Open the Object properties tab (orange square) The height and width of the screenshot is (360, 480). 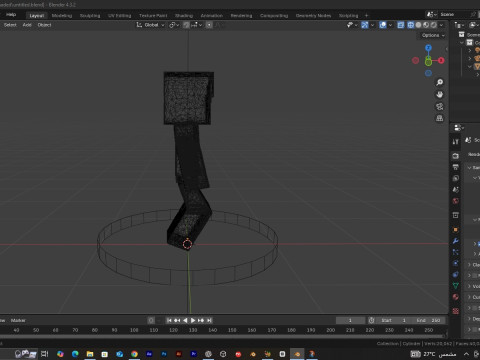click(x=456, y=230)
